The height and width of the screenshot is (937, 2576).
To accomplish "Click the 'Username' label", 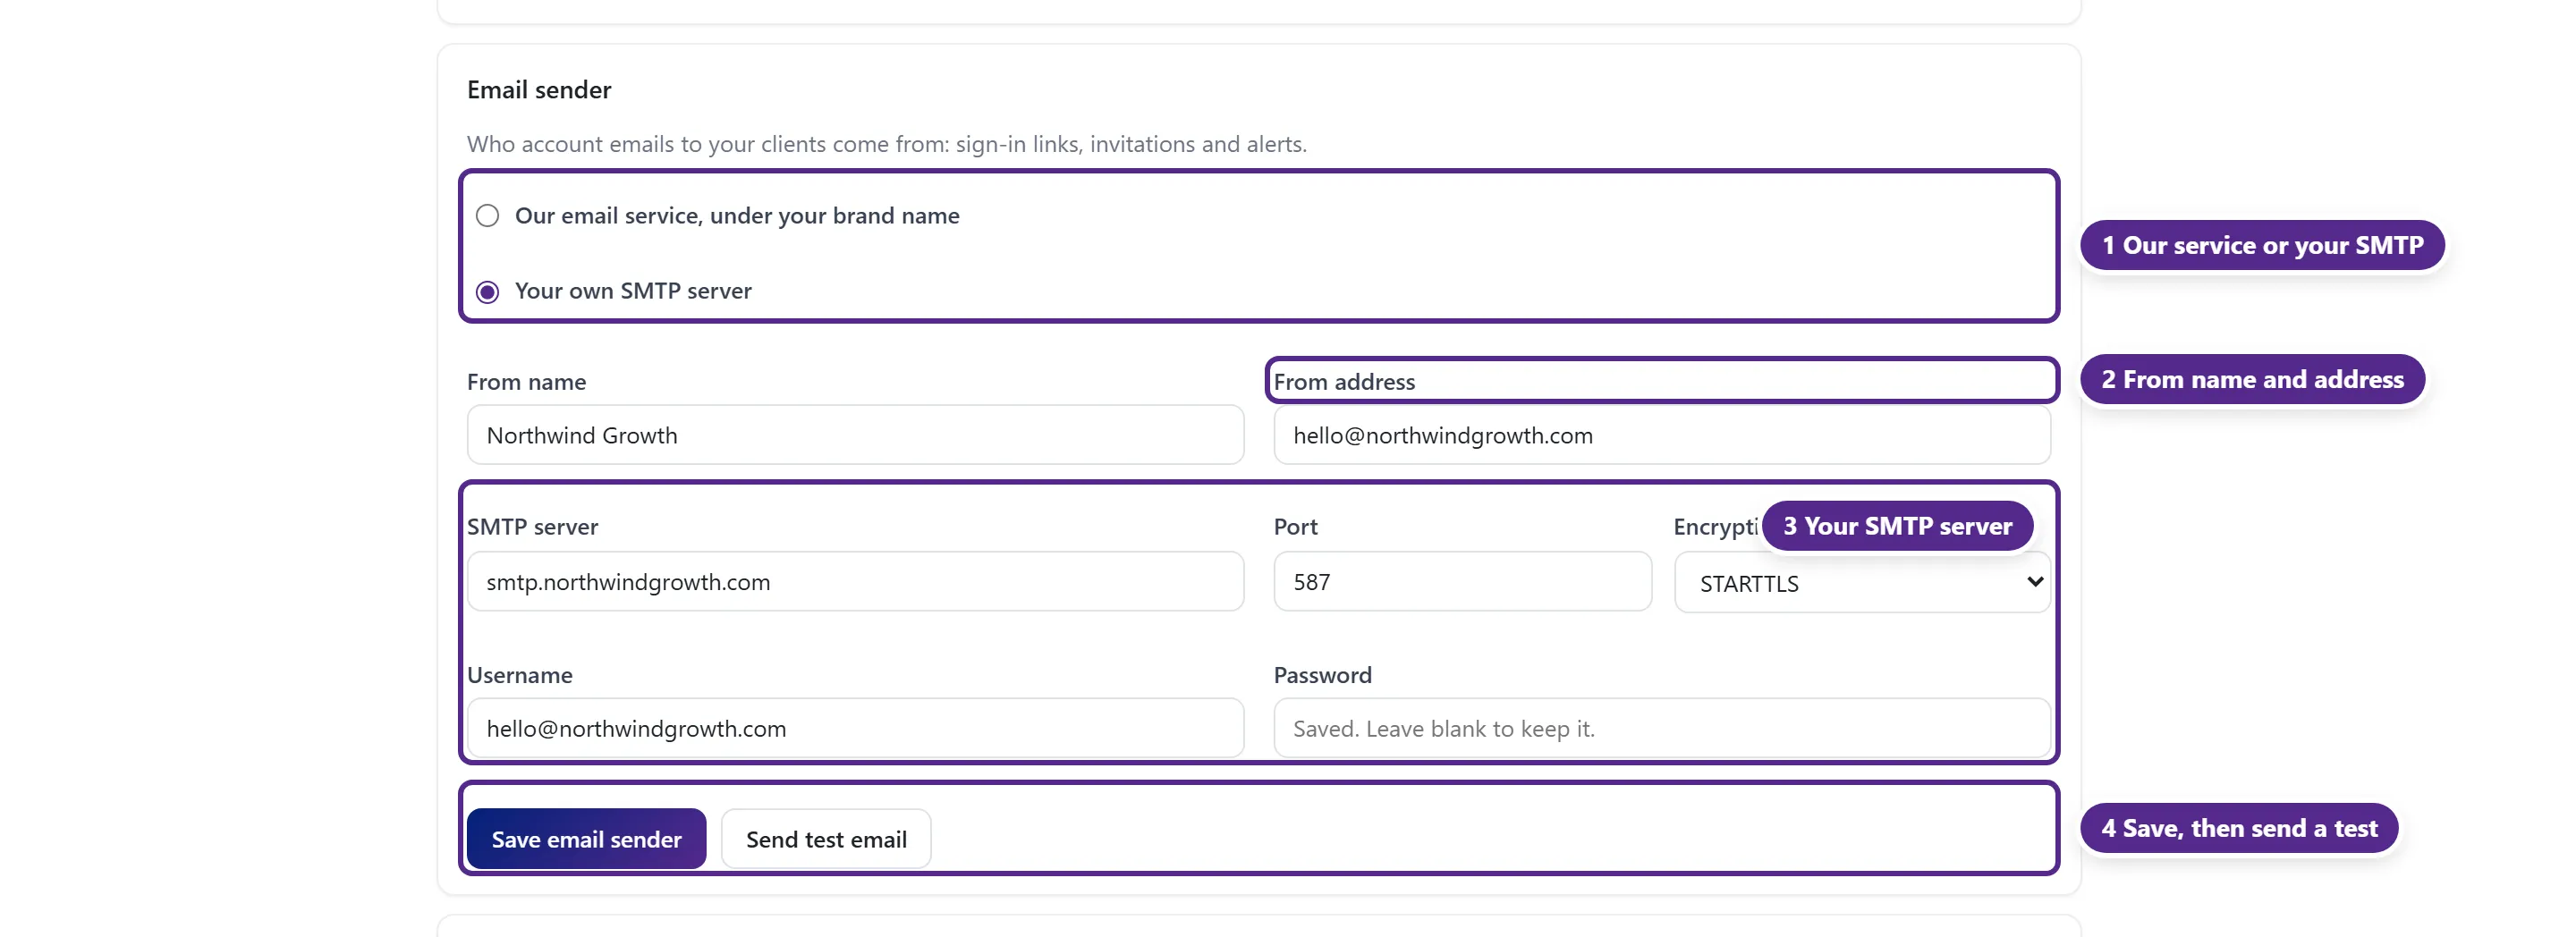I will [x=519, y=675].
